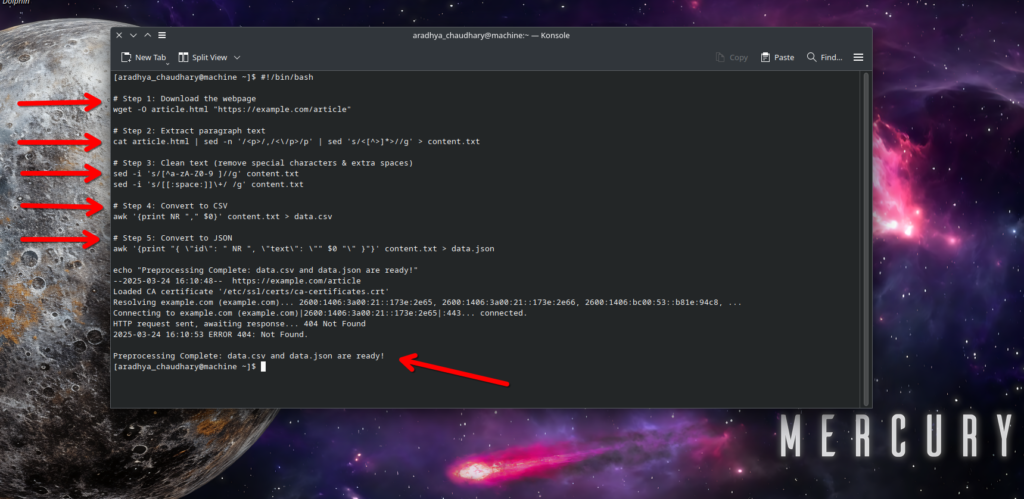The height and width of the screenshot is (499, 1024).
Task: Open the Konsole hamburger menu at toolbar right
Action: pos(858,57)
